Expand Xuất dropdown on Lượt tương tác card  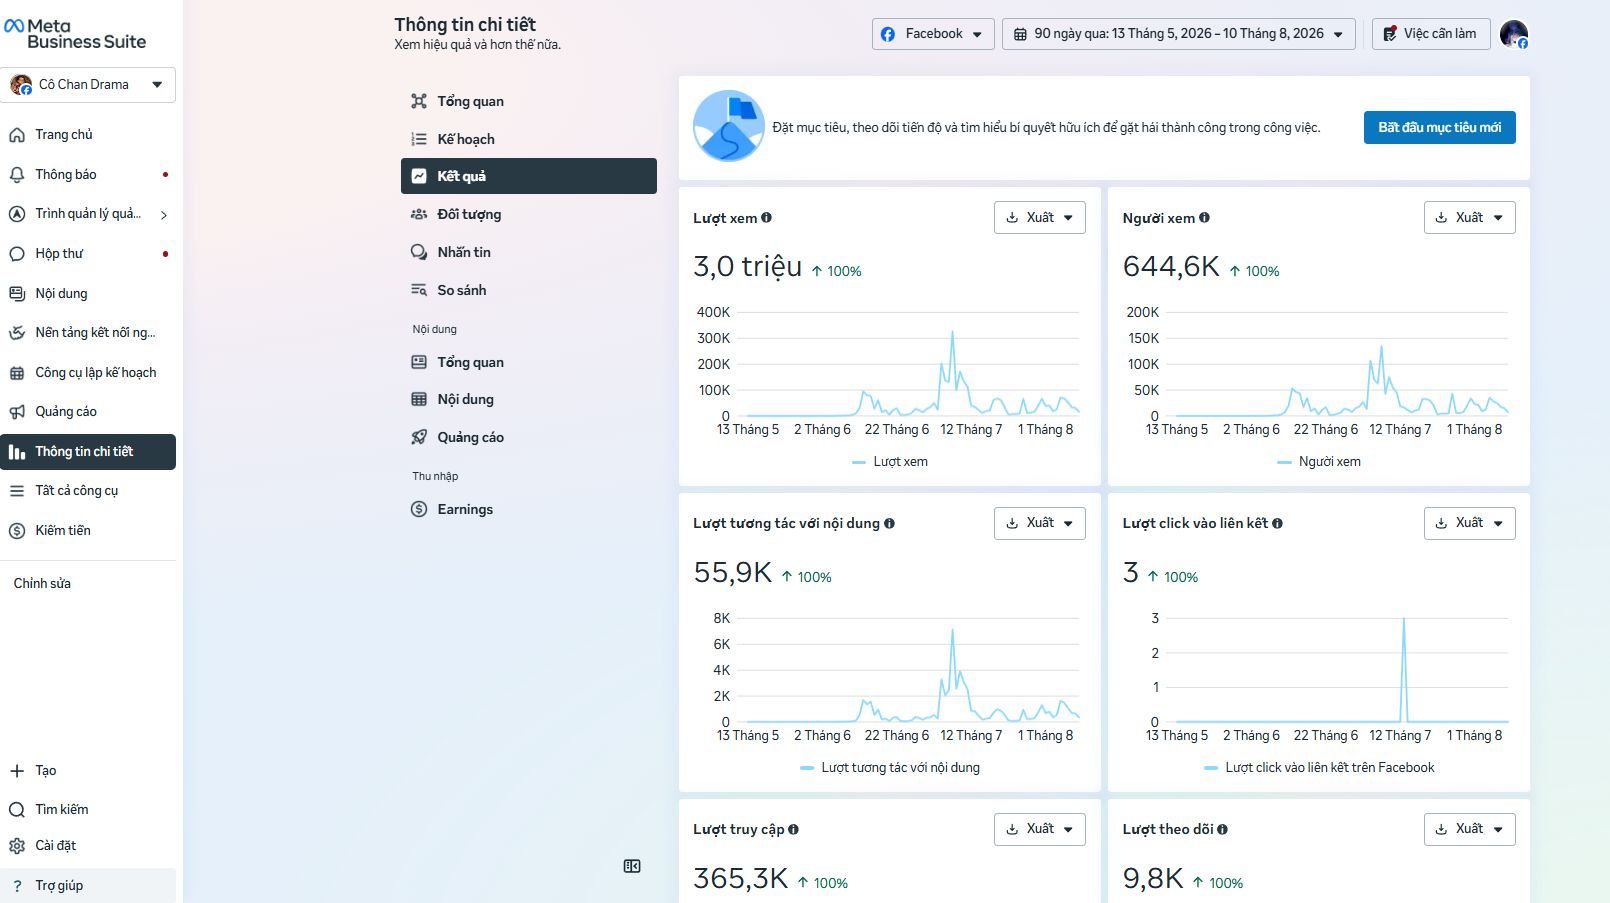pyautogui.click(x=1040, y=523)
